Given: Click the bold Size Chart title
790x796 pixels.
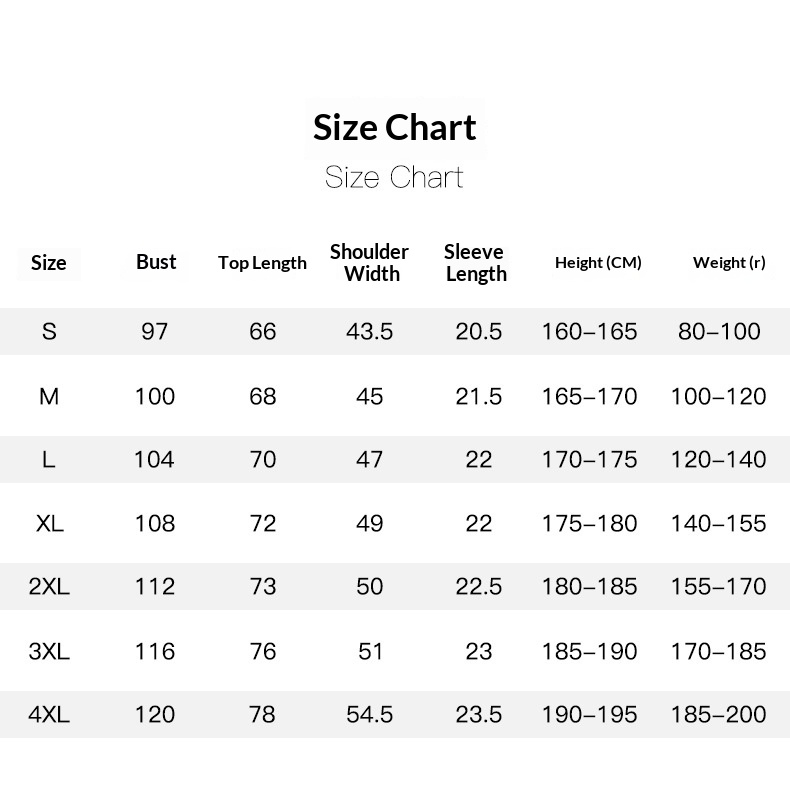Looking at the screenshot, I should click(395, 128).
